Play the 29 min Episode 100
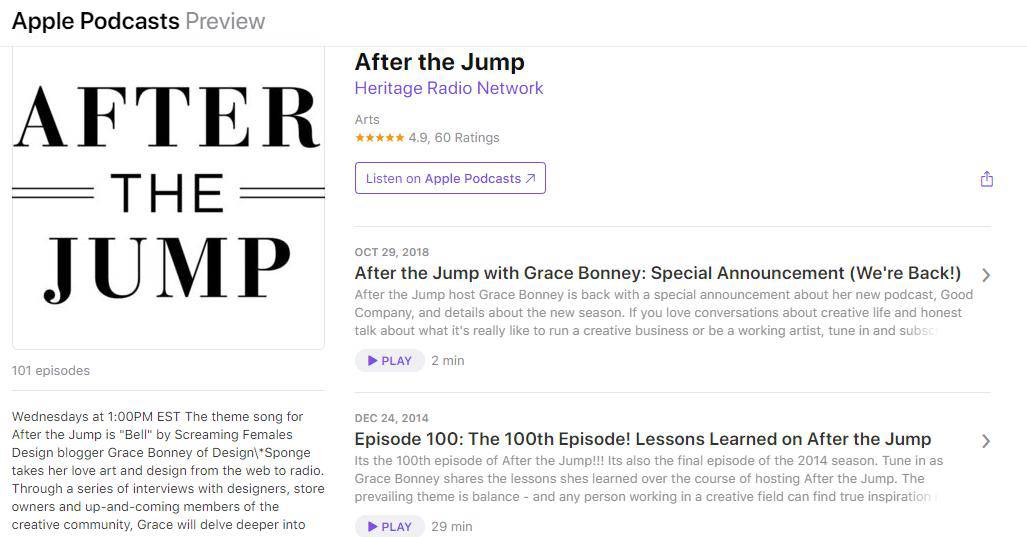This screenshot has height=537, width=1027. point(390,527)
